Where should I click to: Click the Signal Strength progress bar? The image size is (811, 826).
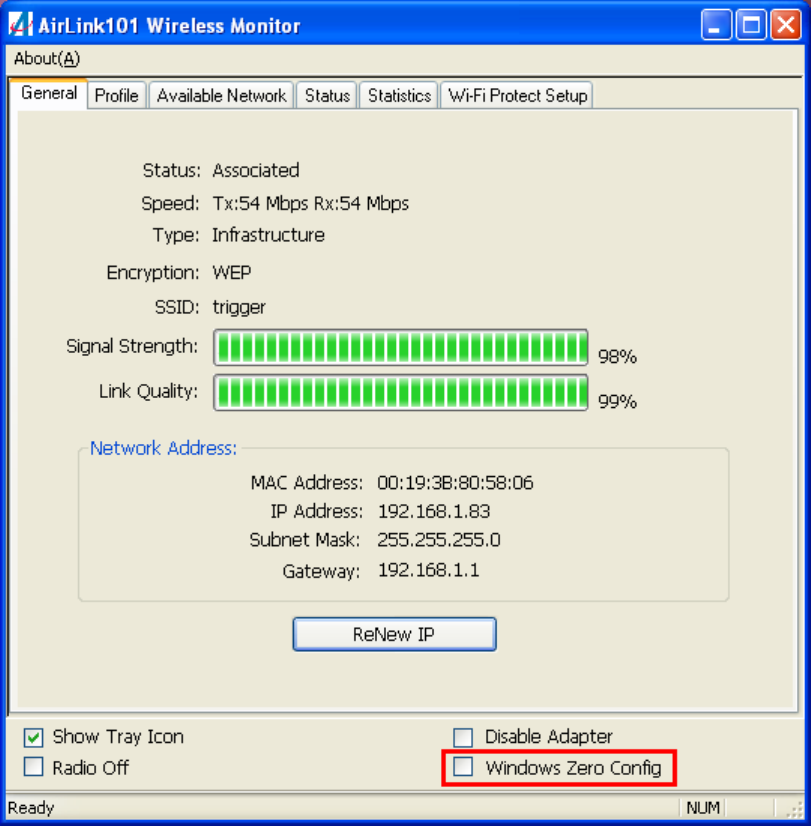[401, 347]
